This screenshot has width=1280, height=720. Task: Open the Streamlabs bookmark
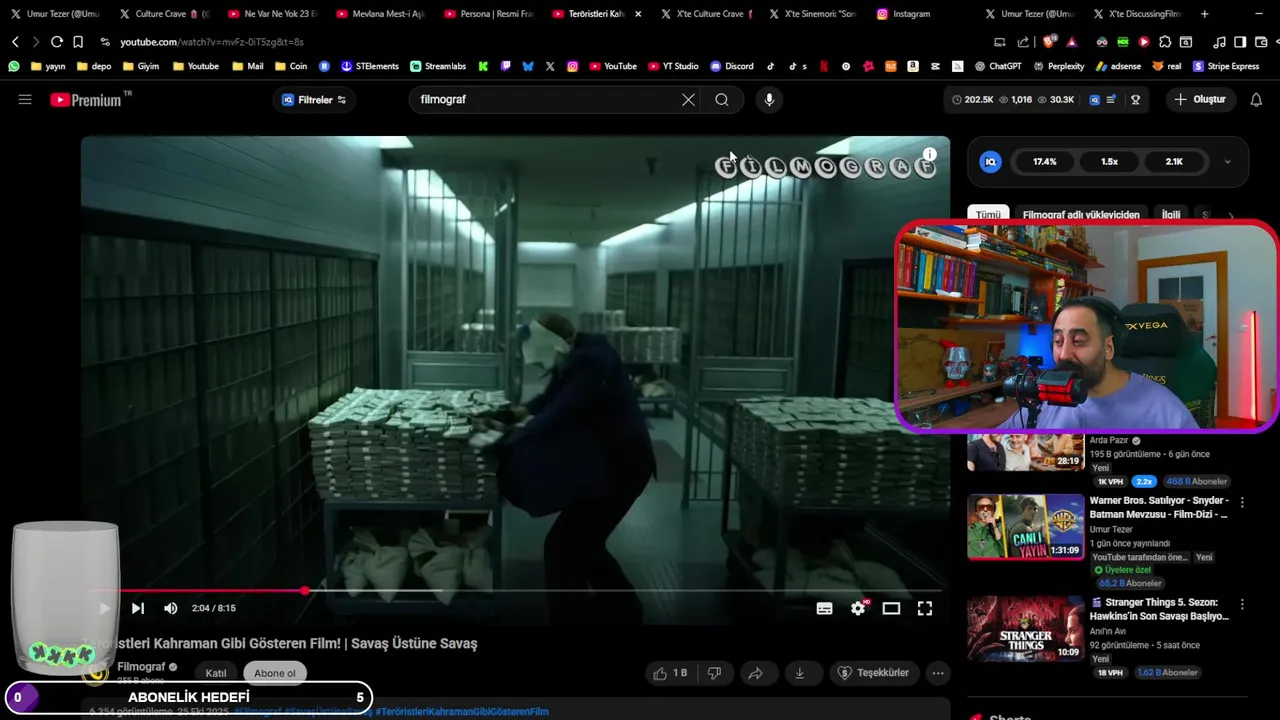(x=438, y=66)
